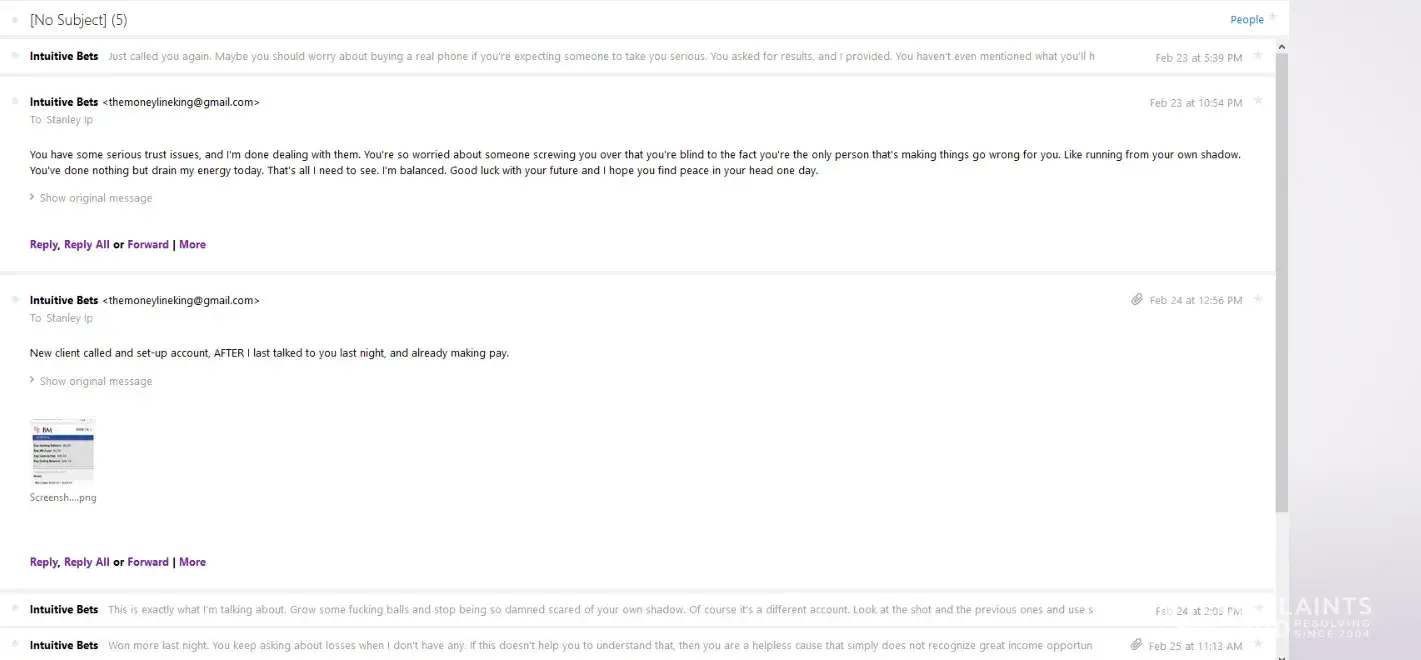The image size is (1421, 660).
Task: Star the Feb 23 5:39 PM message
Action: [x=1258, y=56]
